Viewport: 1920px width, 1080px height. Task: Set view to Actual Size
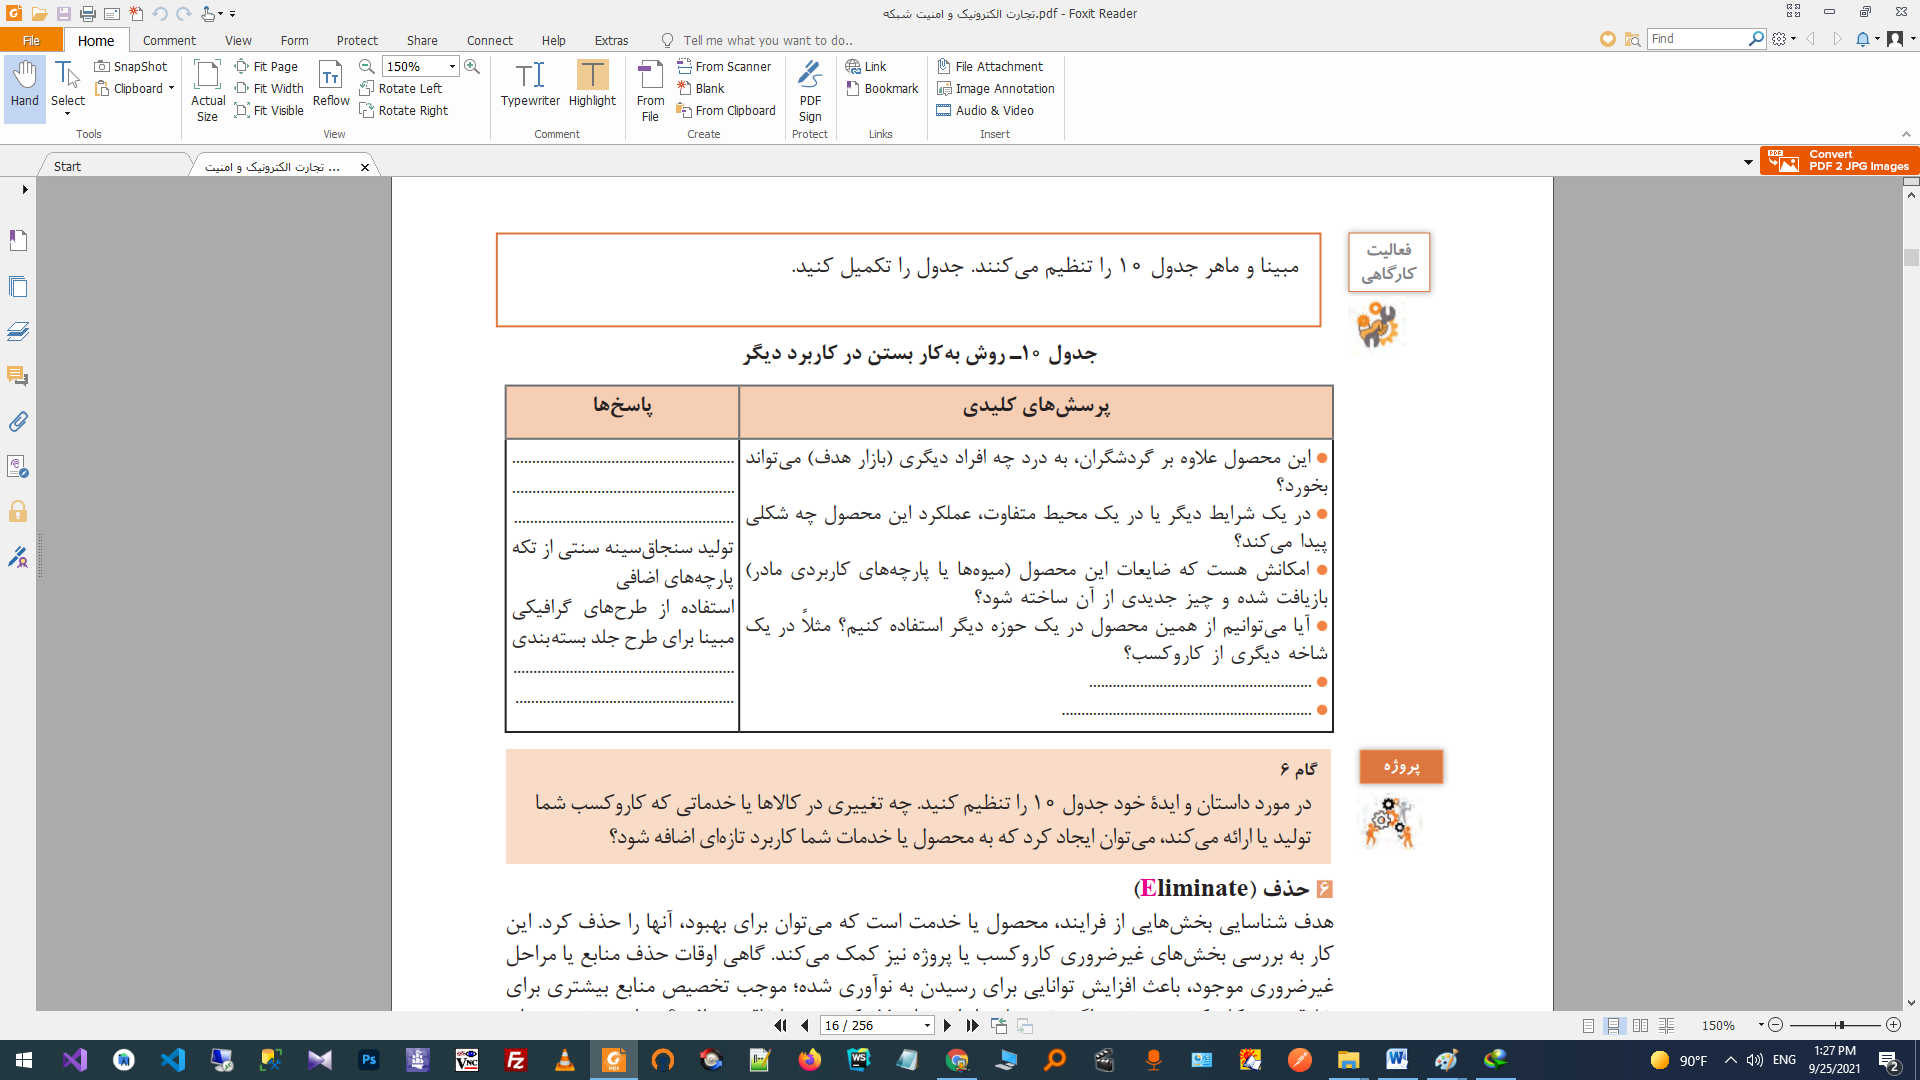208,90
